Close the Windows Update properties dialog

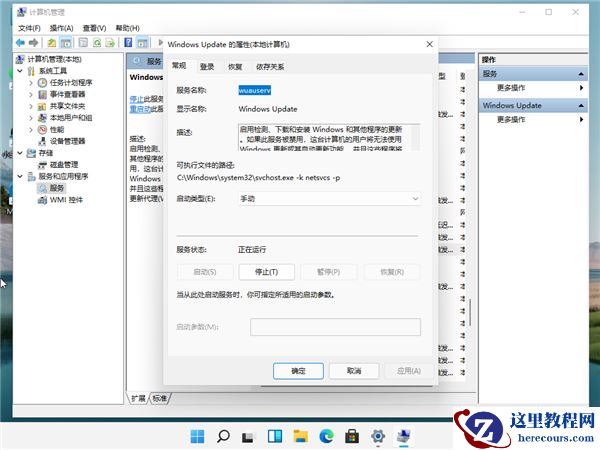pos(429,44)
